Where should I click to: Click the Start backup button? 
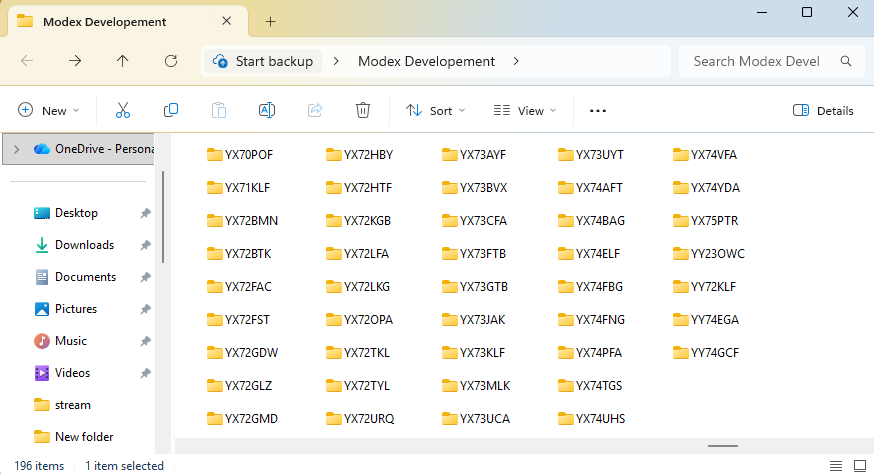point(263,61)
